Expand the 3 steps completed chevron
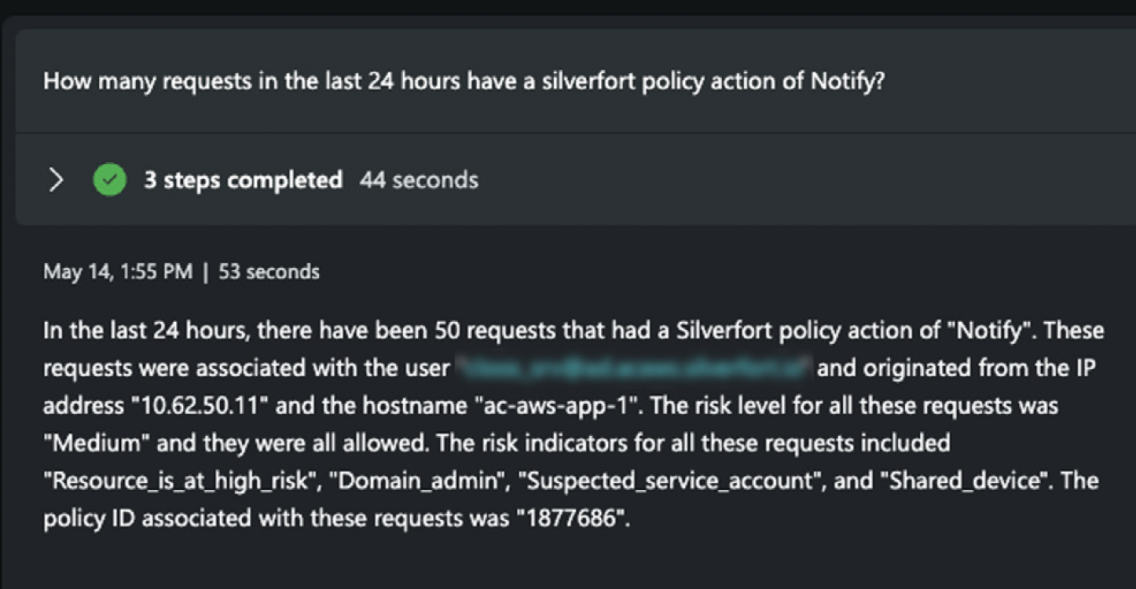 pyautogui.click(x=56, y=180)
